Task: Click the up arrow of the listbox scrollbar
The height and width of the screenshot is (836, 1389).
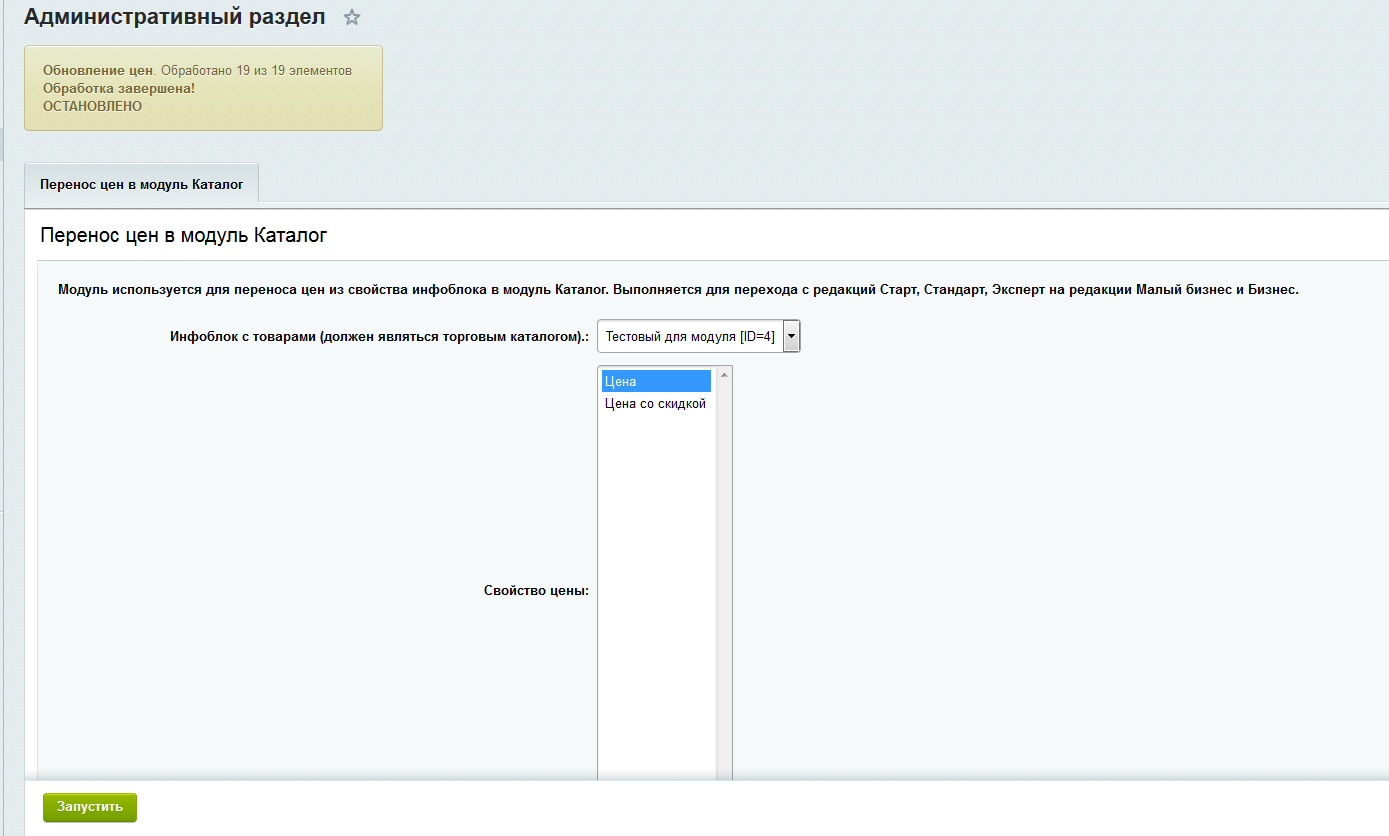Action: 724,375
